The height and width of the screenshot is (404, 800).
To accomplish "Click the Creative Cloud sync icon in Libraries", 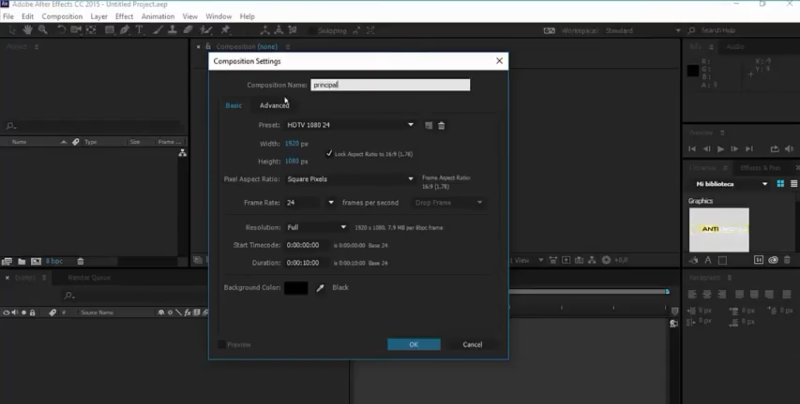I will pos(773,260).
